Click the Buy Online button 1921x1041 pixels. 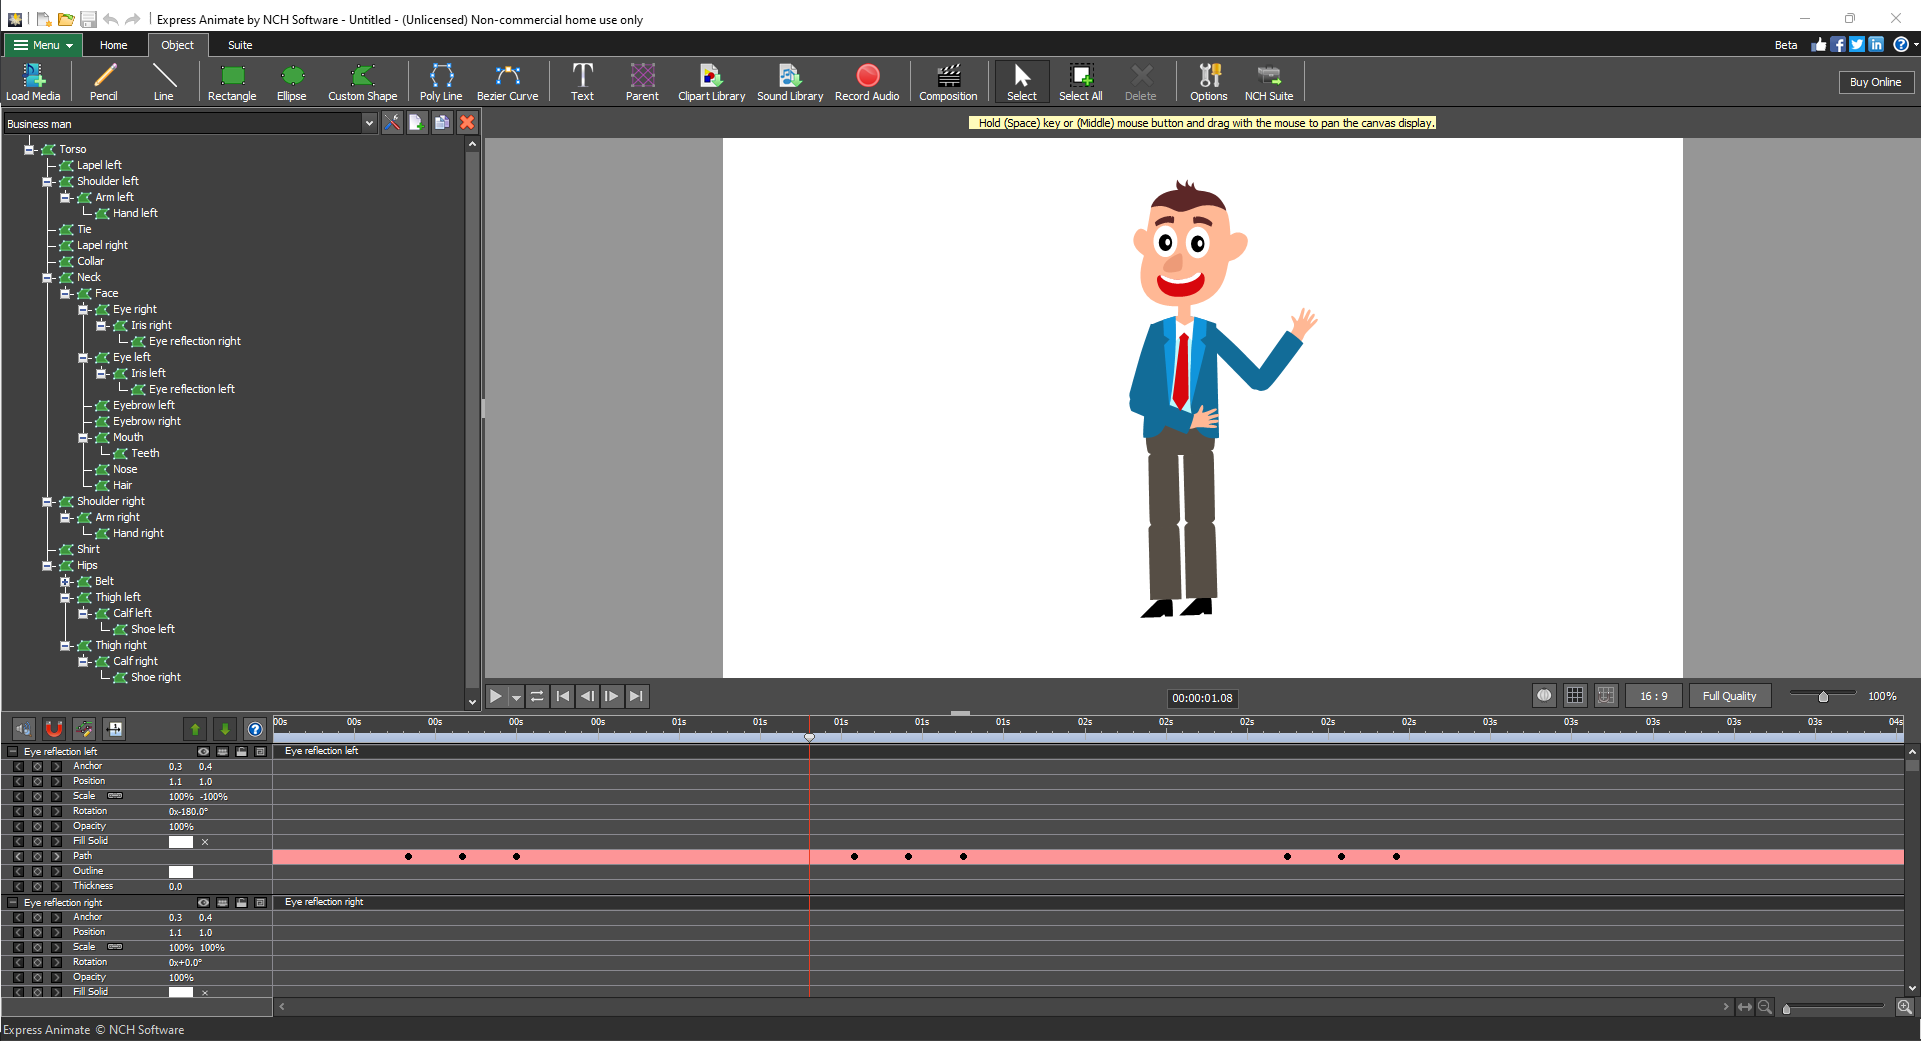click(1876, 81)
